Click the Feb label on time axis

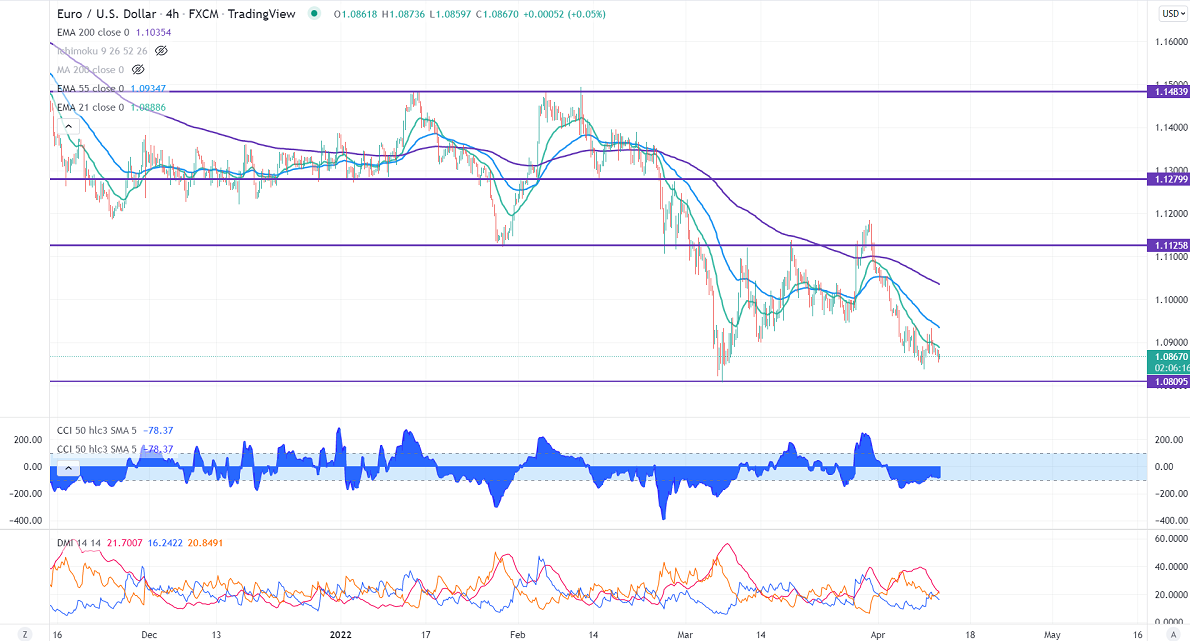pos(518,635)
